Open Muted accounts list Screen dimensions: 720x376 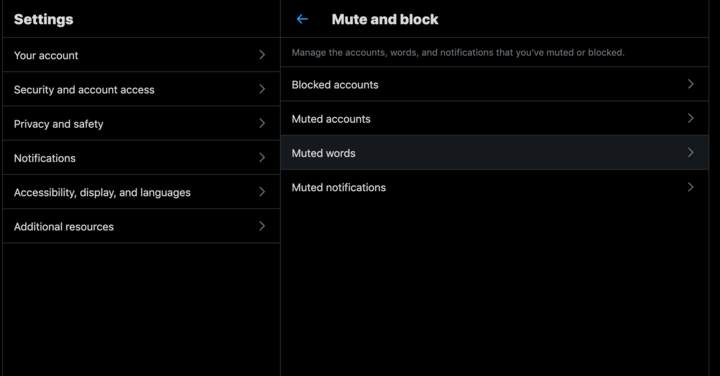click(x=495, y=118)
